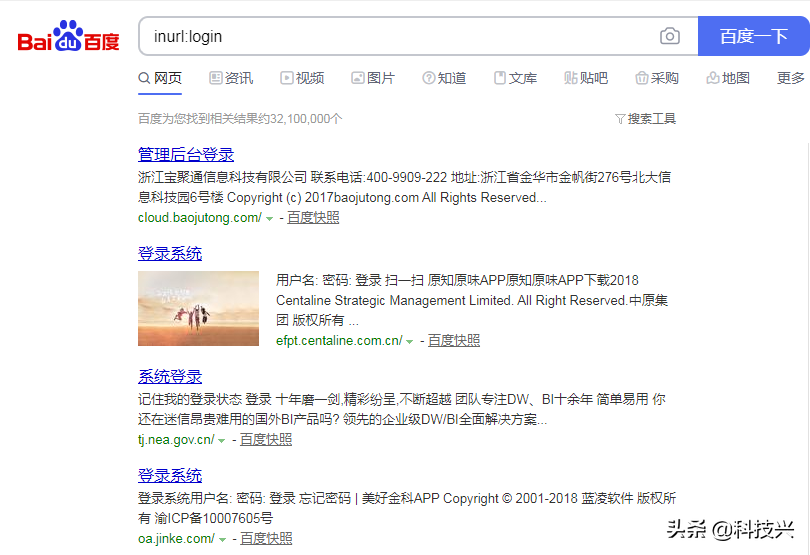
Task: Click snippet text starting 登录系统用户名
Action: [407, 508]
